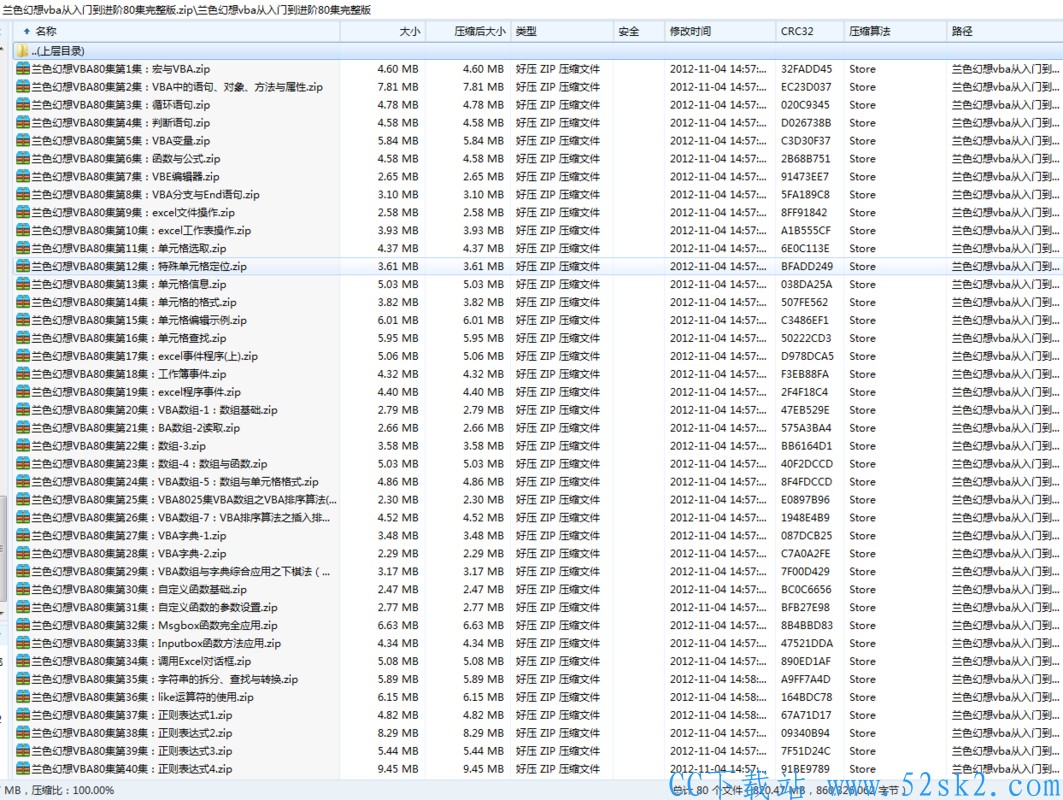
Task: Click the zip icon of 第22集:数组-3.zip
Action: click(22, 445)
